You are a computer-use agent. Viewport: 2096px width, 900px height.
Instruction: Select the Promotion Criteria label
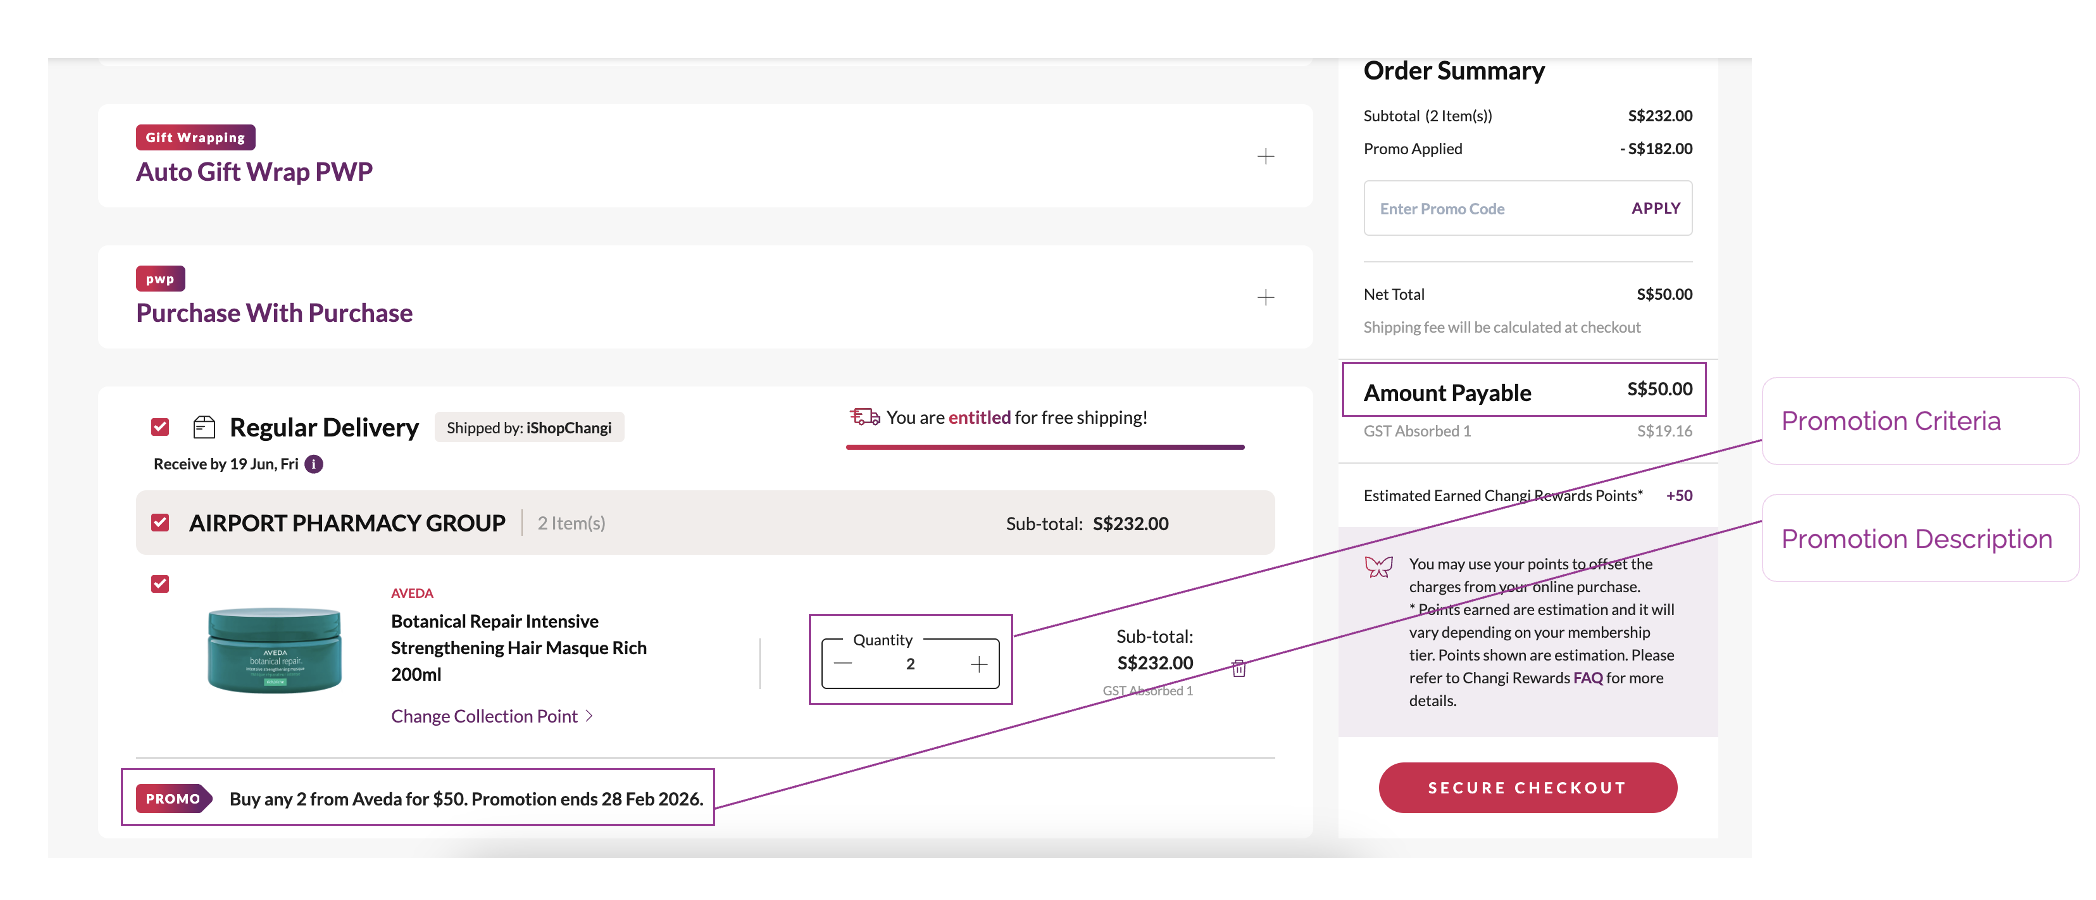(x=1890, y=421)
